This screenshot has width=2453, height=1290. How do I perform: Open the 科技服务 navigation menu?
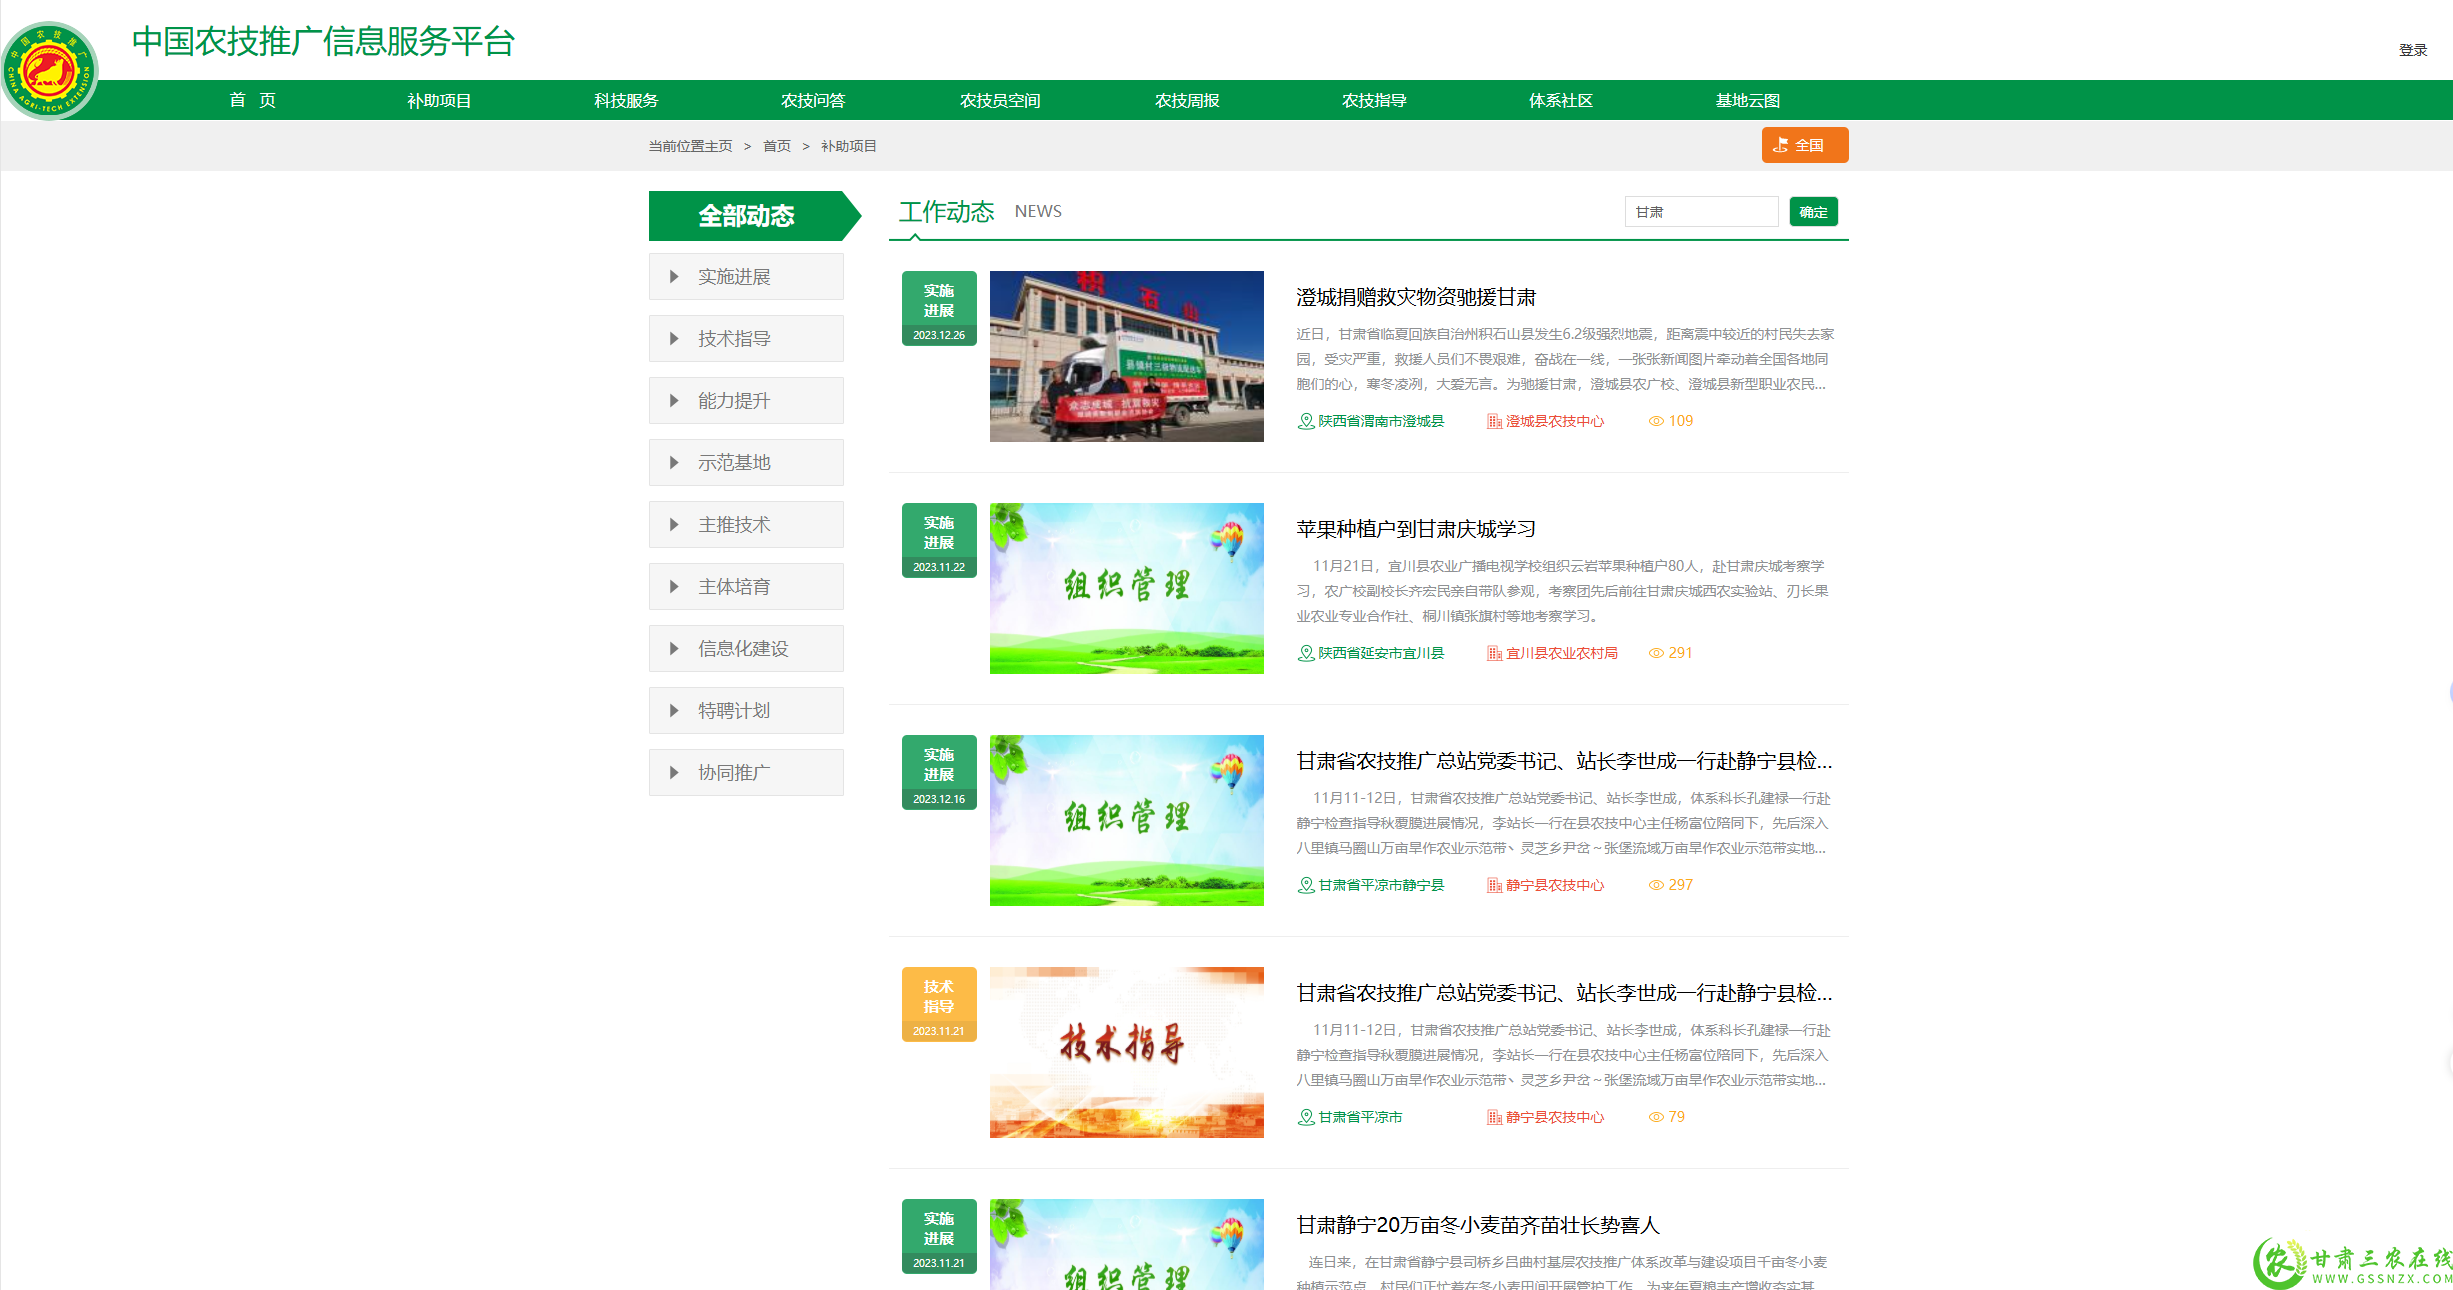626,100
